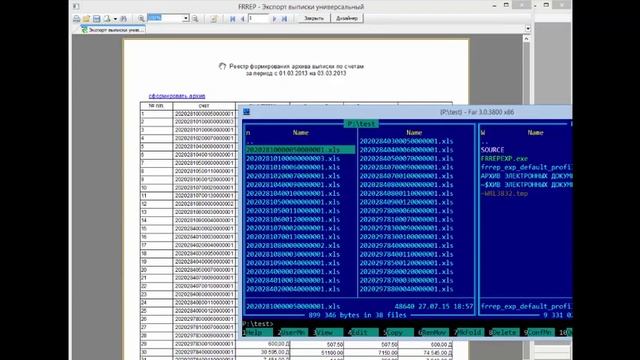Screen dimensions: 640x360
Task: Click the Find binoculars icon in FRREP toolbar
Action: pyautogui.click(x=124, y=19)
